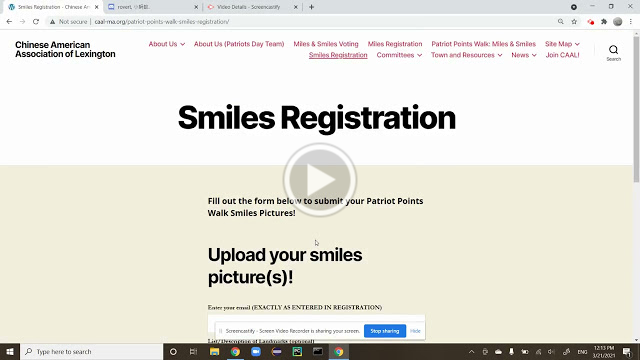This screenshot has height=360, width=640.
Task: Open Patriot Points Walk: Miles & Smiles
Action: [483, 44]
